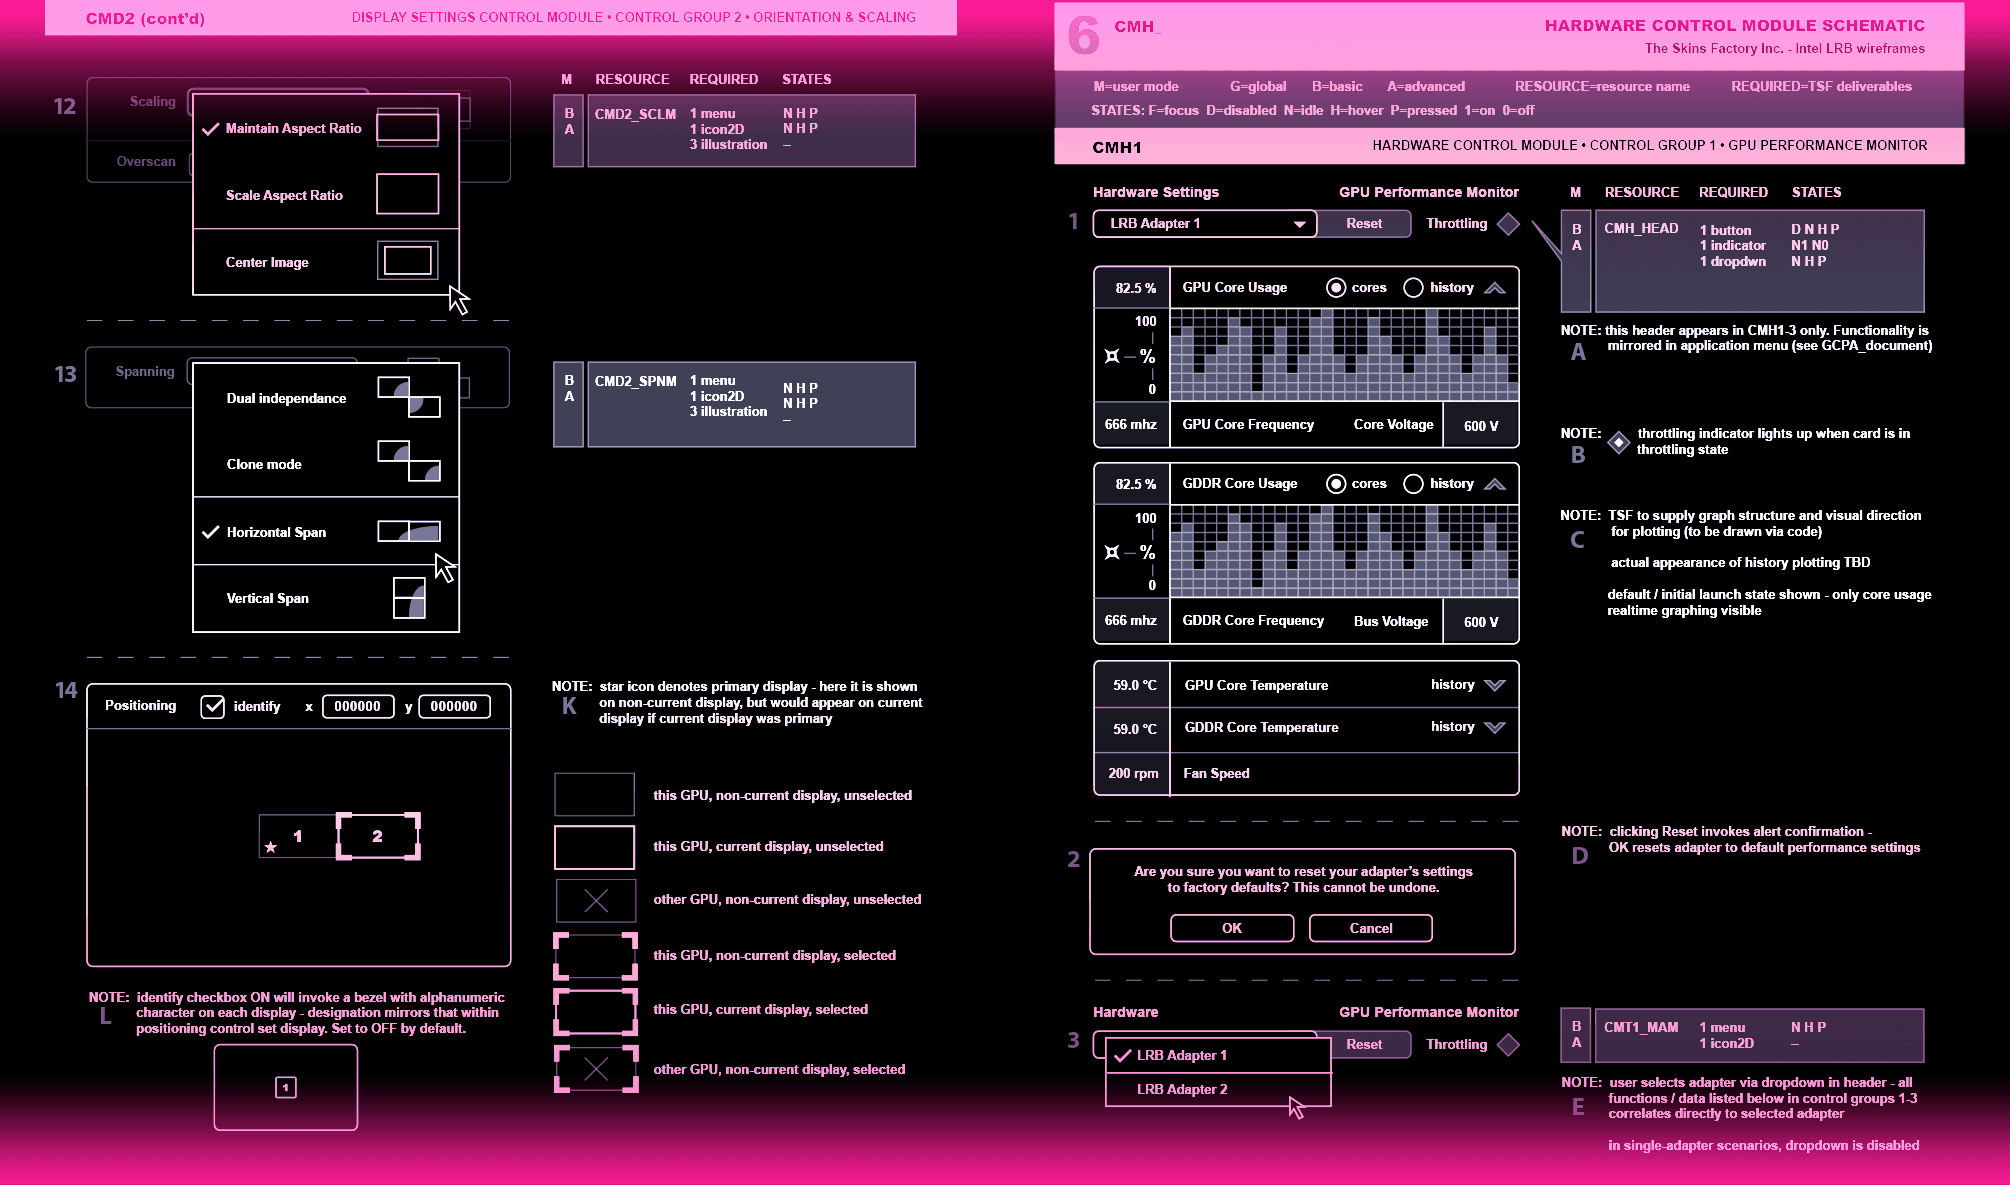Expand GPU Core Temperature history chevron

click(1495, 685)
